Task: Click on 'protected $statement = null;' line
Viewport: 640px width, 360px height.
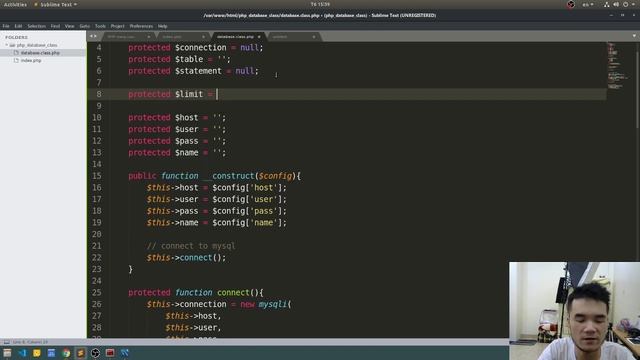Action: click(193, 71)
